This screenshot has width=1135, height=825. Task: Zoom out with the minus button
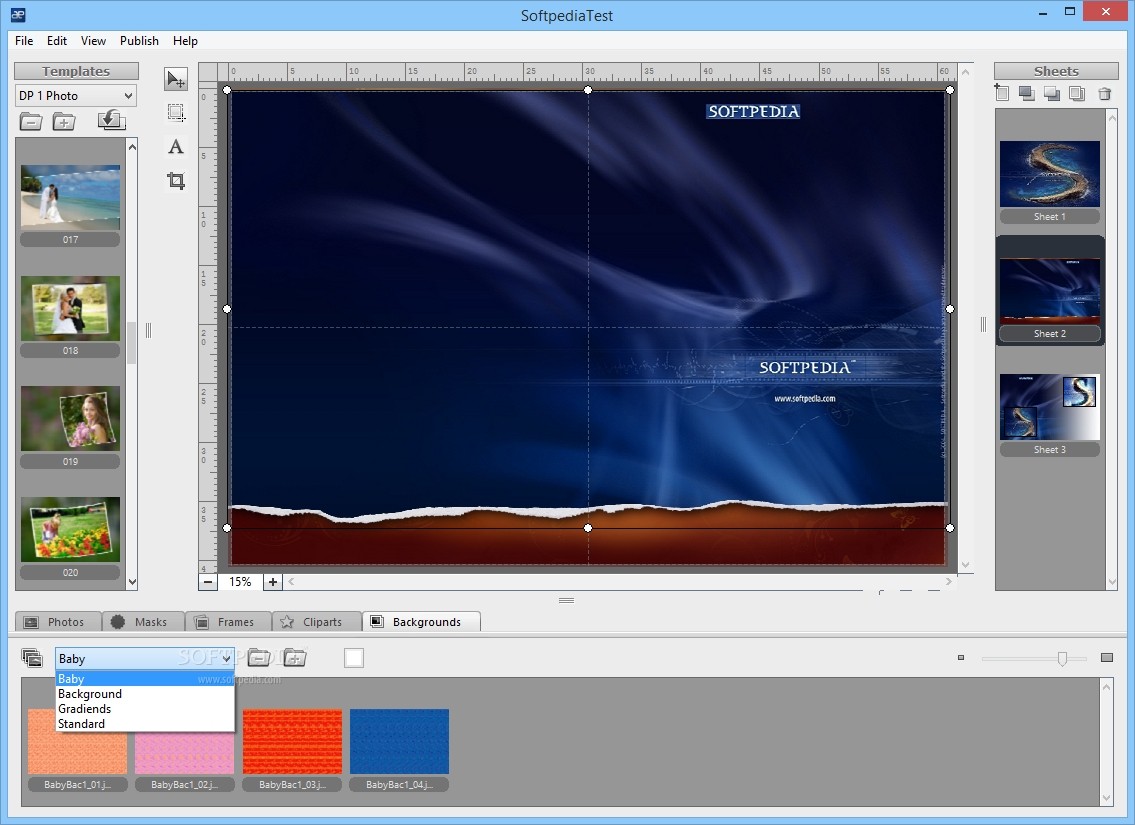(x=208, y=582)
